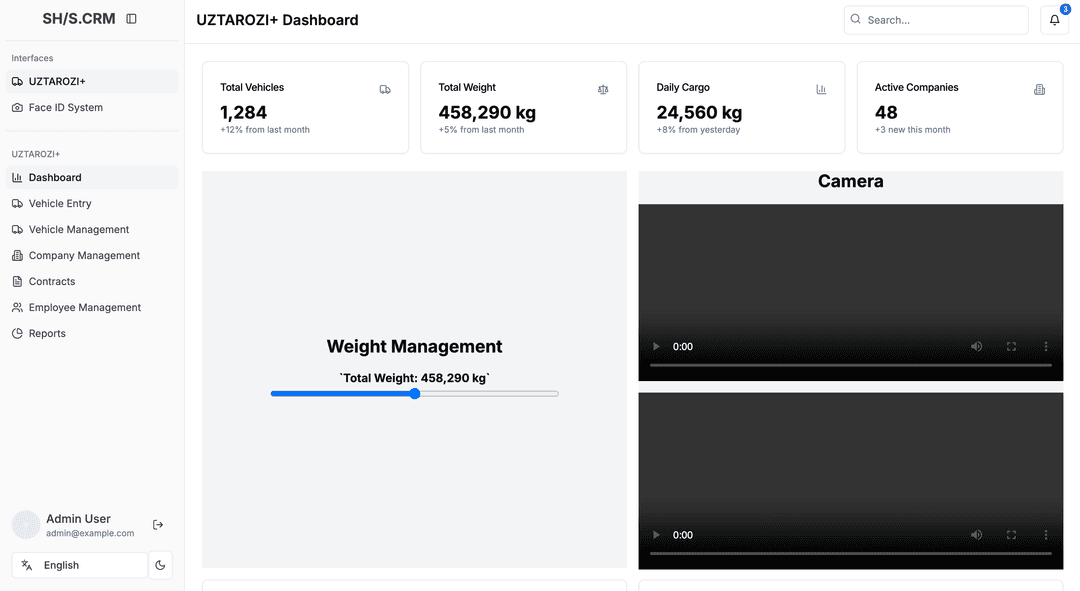Play the first camera video
The width and height of the screenshot is (1080, 591).
point(657,347)
